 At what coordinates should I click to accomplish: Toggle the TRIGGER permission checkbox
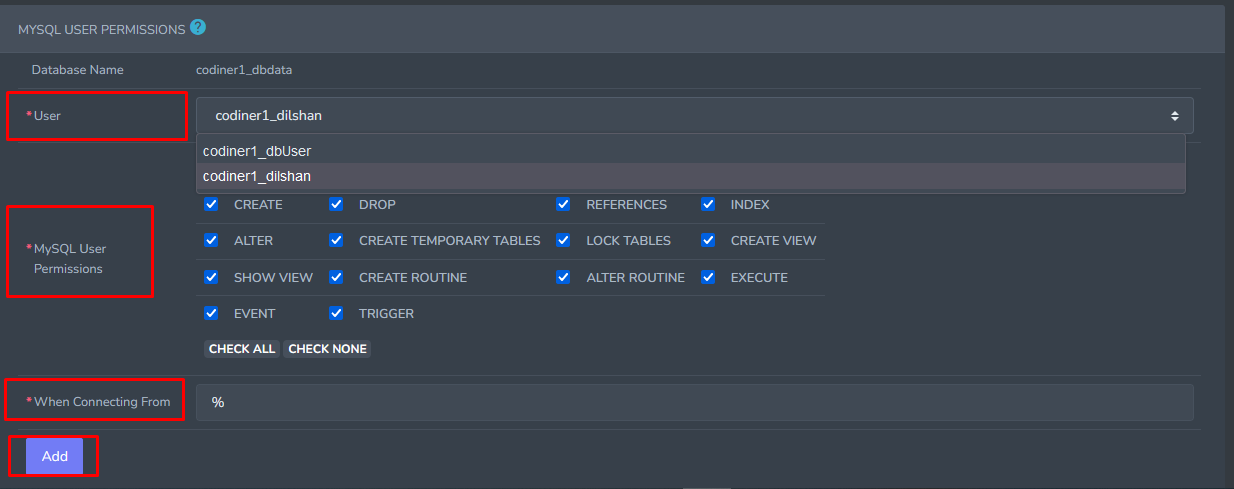click(337, 313)
